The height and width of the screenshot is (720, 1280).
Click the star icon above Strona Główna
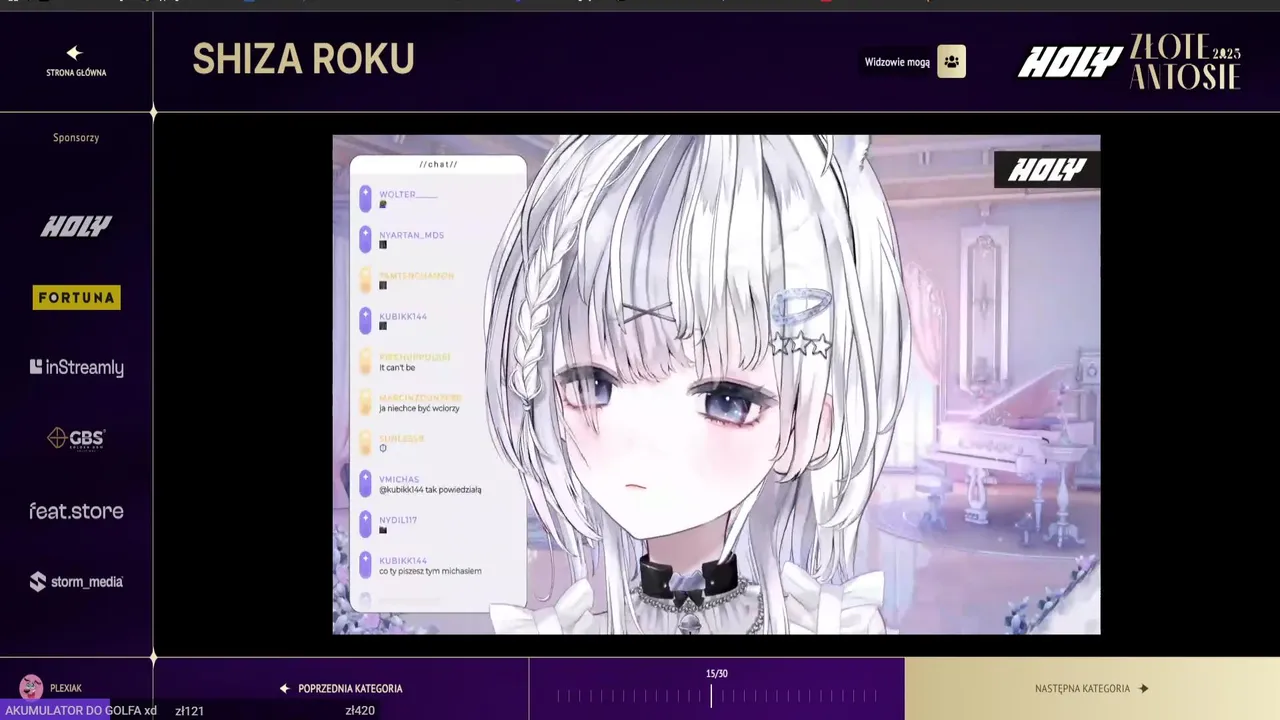pos(74,53)
